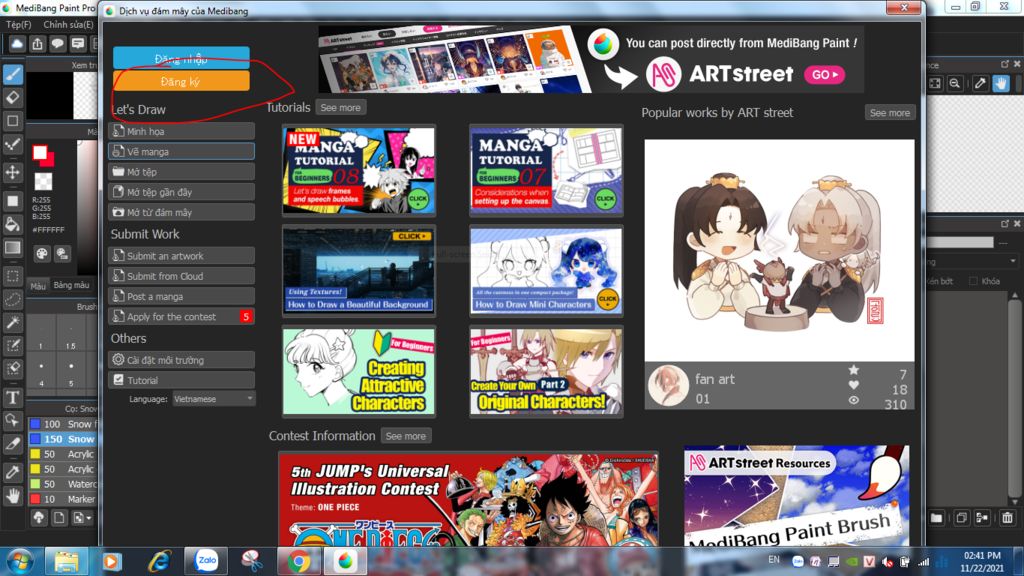Image resolution: width=1024 pixels, height=576 pixels.
Task: Open Cài đặt môi trường settings
Action: click(182, 360)
